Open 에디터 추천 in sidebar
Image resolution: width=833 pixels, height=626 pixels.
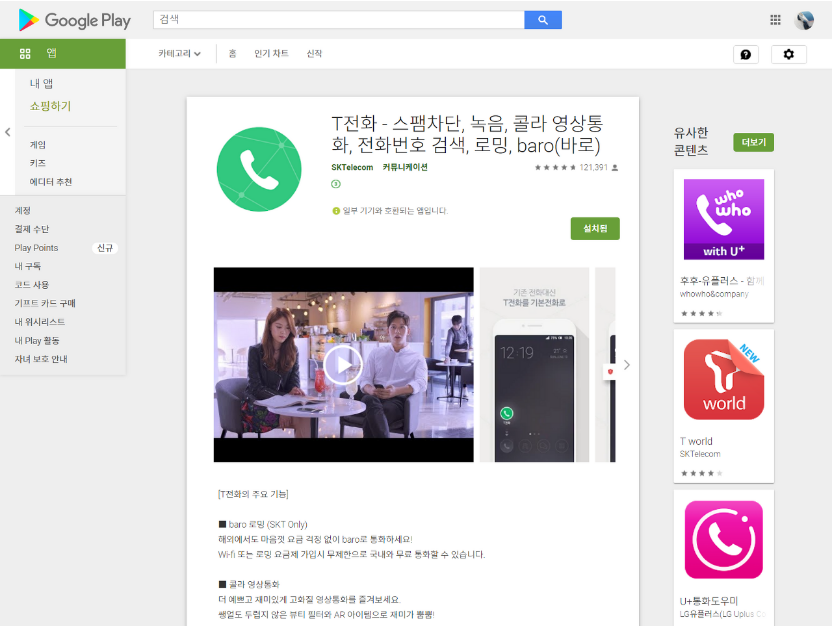(x=50, y=182)
